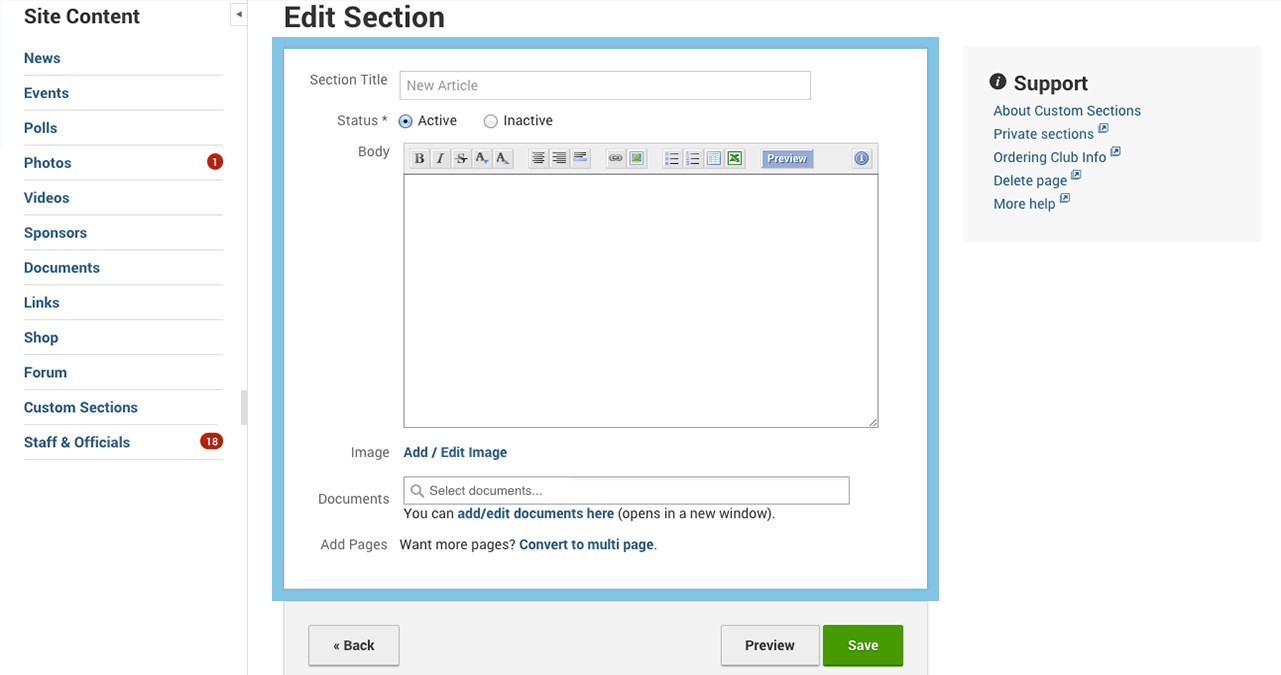Select the Active status radio button
This screenshot has width=1281, height=675.
click(405, 121)
